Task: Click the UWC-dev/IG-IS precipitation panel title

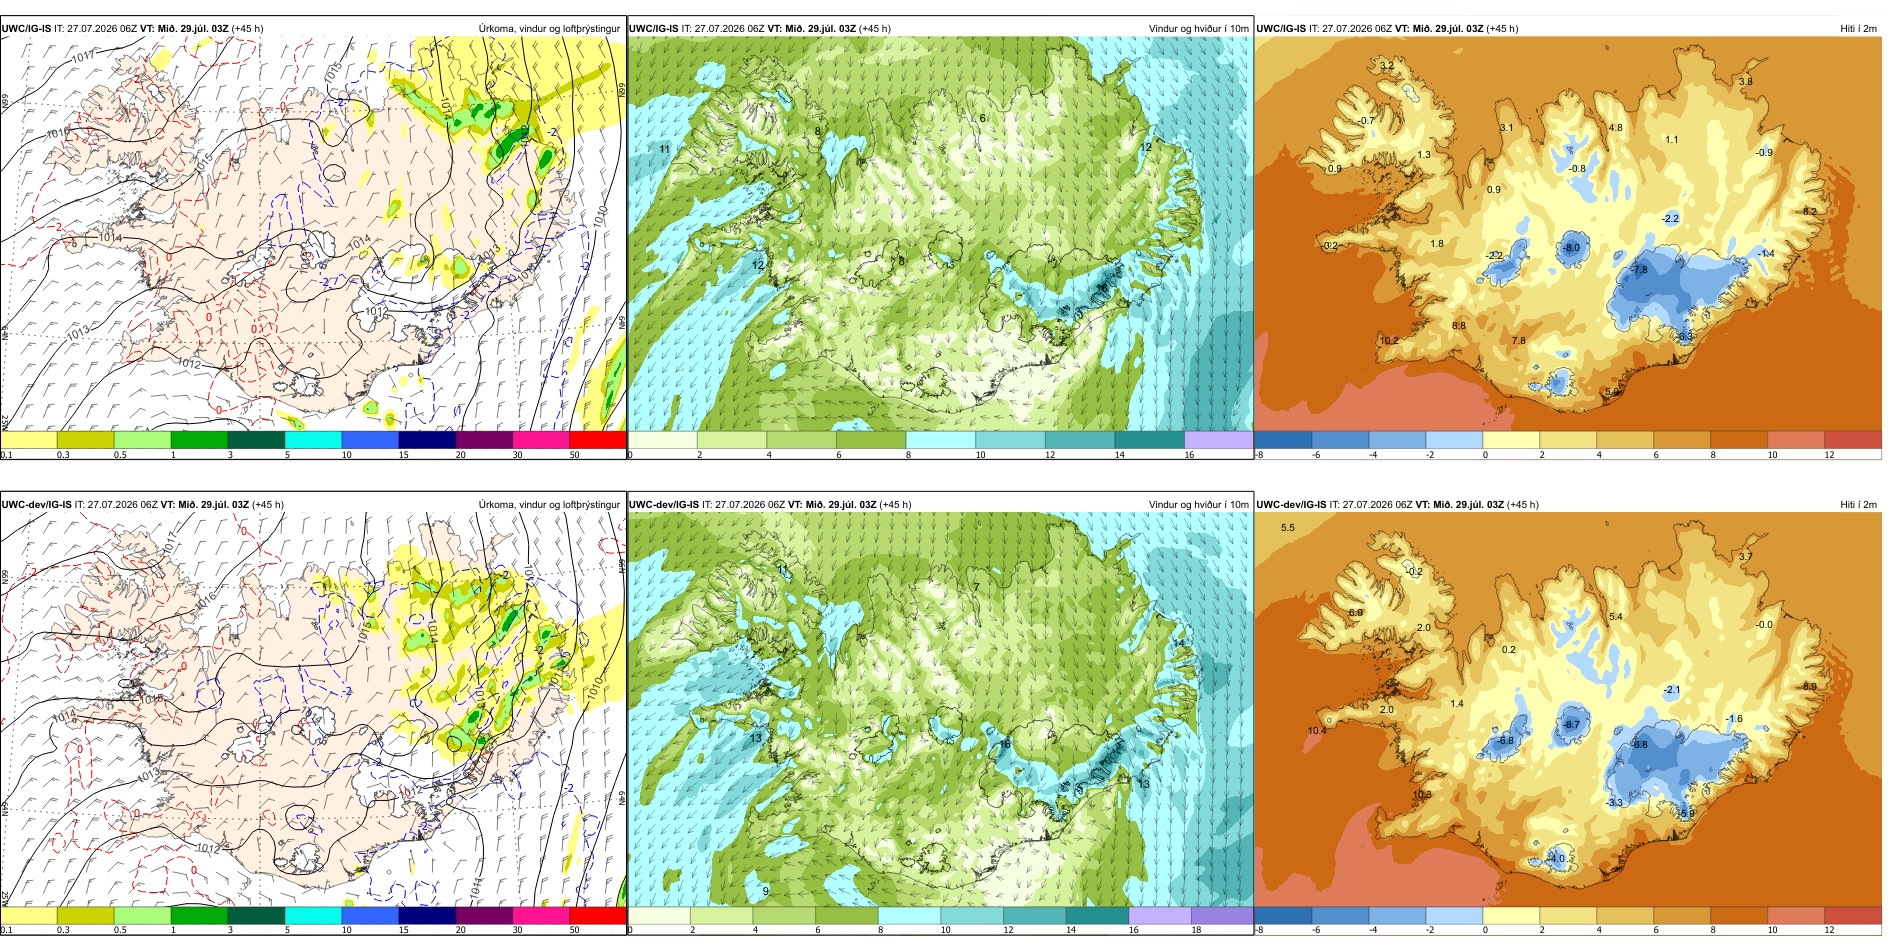Action: click(x=142, y=504)
